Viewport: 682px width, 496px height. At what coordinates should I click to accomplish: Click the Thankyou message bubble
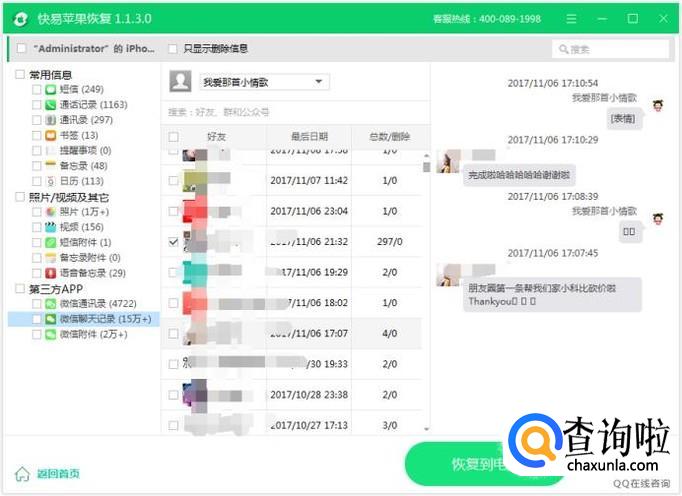coord(552,295)
